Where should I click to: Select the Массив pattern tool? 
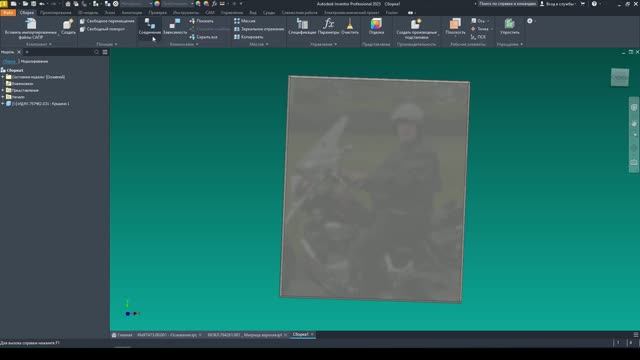[x=245, y=21]
